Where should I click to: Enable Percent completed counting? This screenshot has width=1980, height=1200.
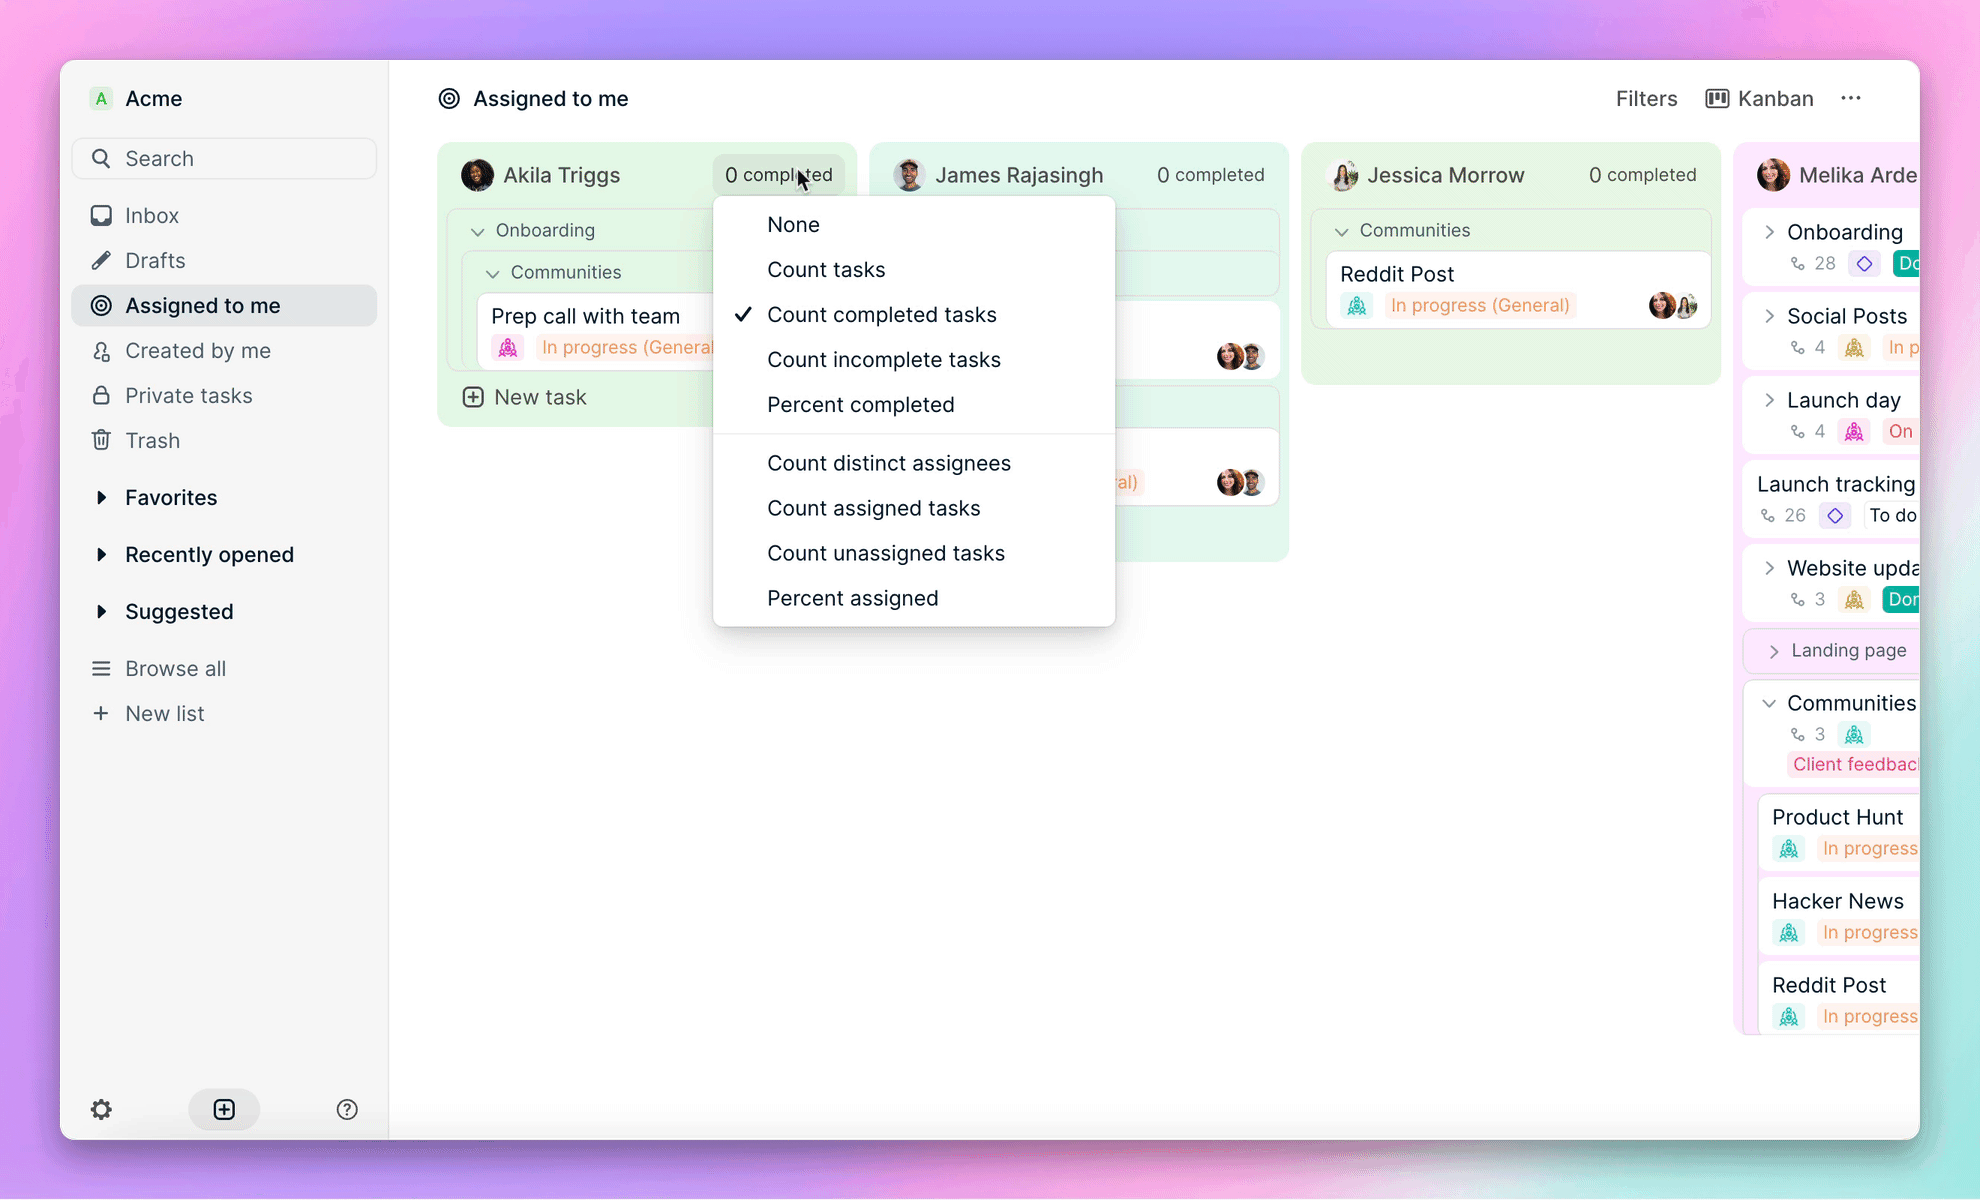(x=860, y=404)
